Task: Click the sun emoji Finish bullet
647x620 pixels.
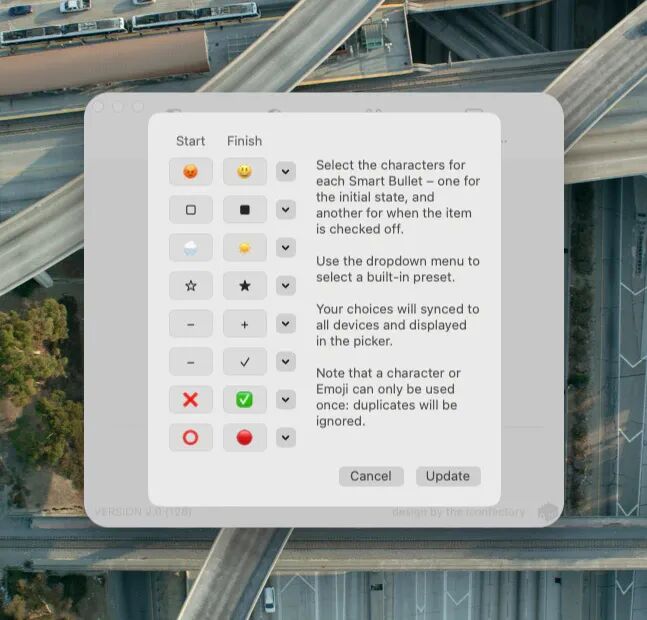Action: (x=245, y=248)
